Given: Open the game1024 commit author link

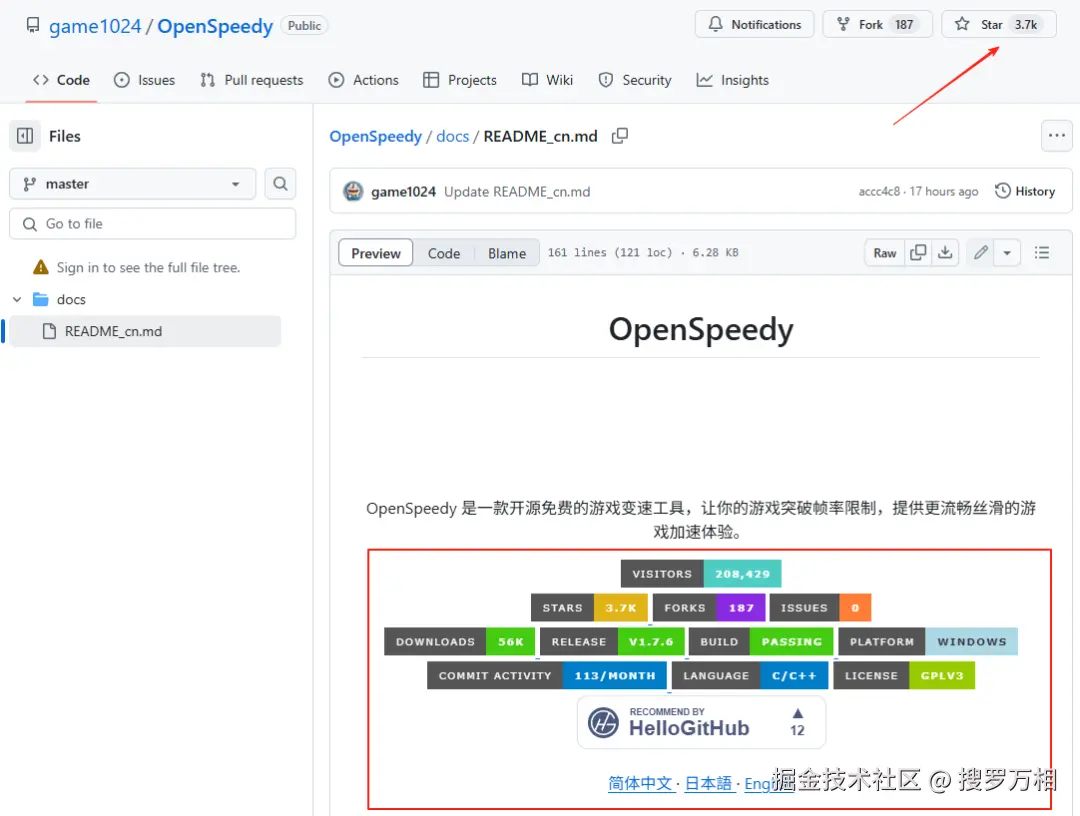Looking at the screenshot, I should 404,191.
